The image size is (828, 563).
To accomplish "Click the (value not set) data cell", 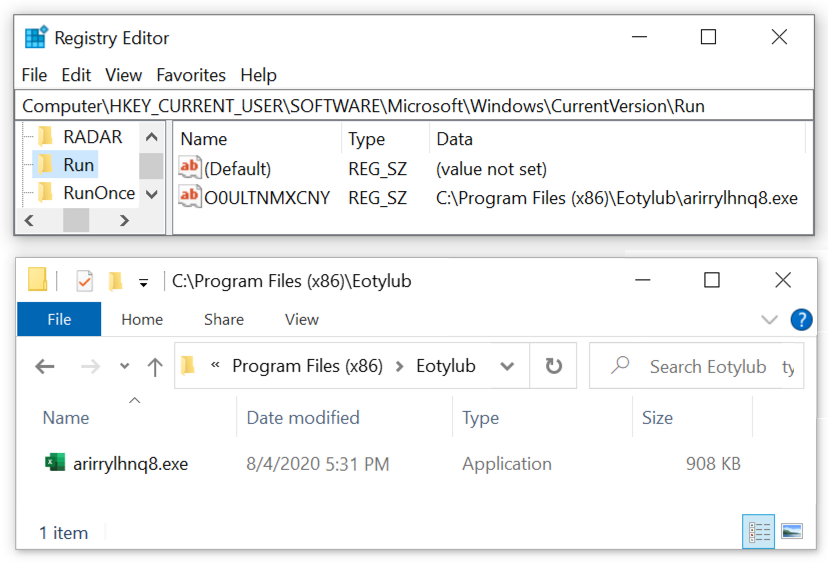I will coord(492,169).
